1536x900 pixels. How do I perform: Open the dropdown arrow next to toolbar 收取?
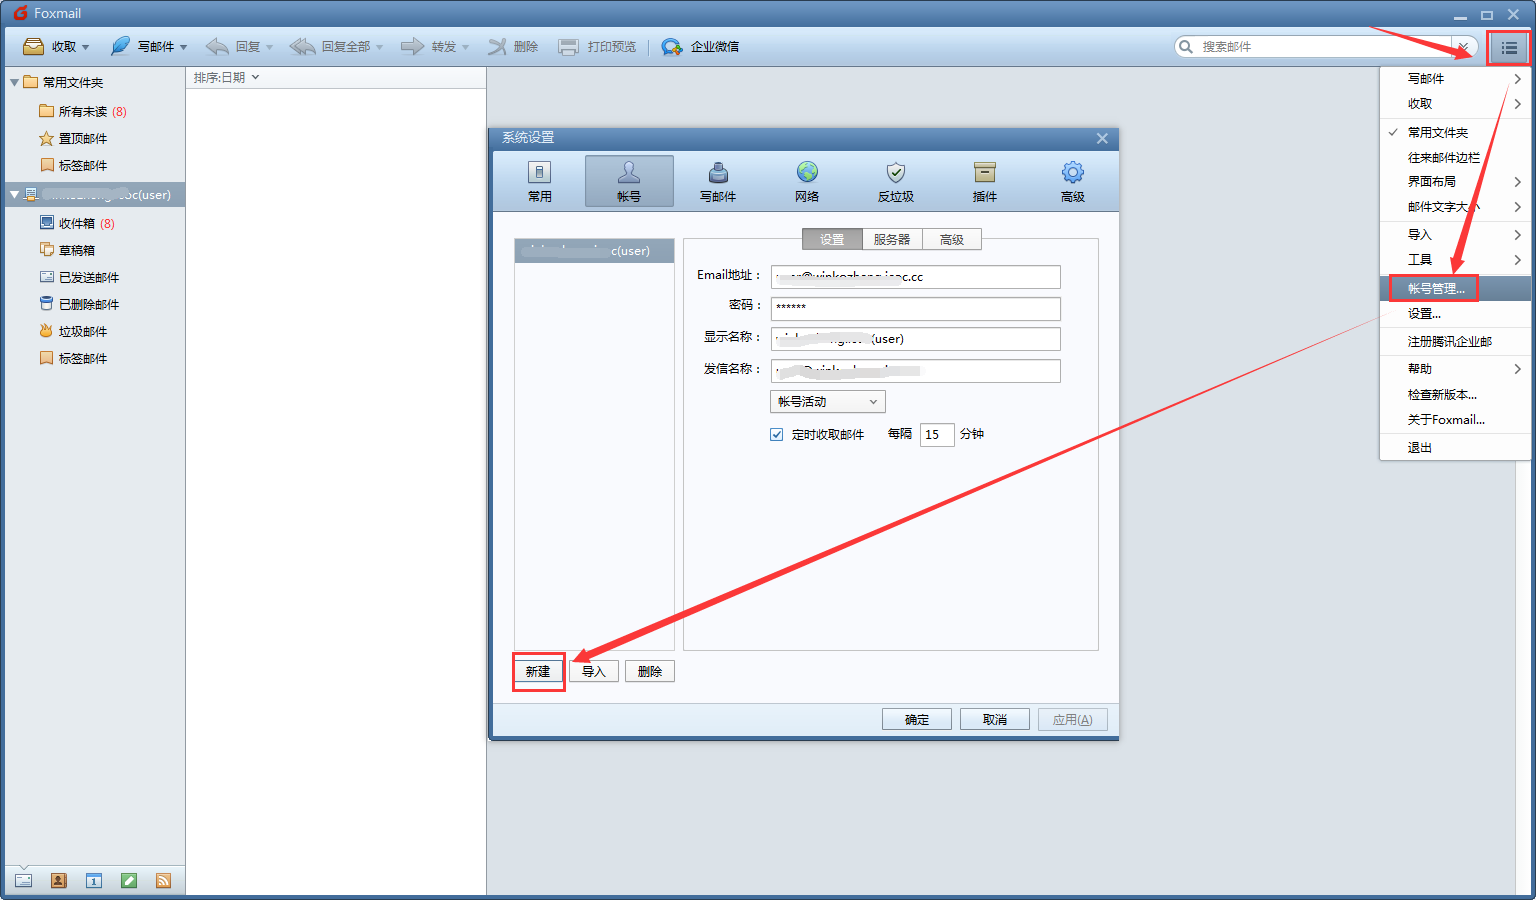click(x=85, y=48)
